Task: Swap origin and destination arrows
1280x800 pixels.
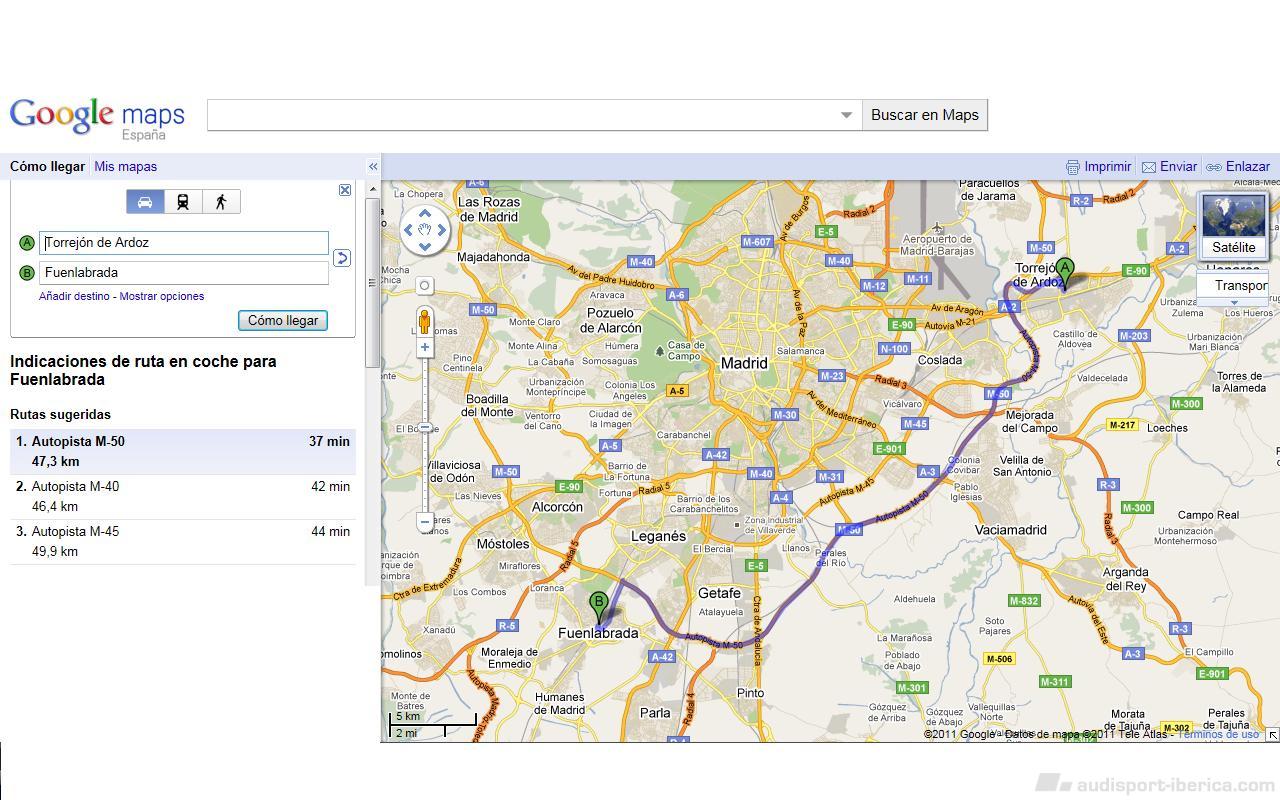Action: pyautogui.click(x=341, y=258)
